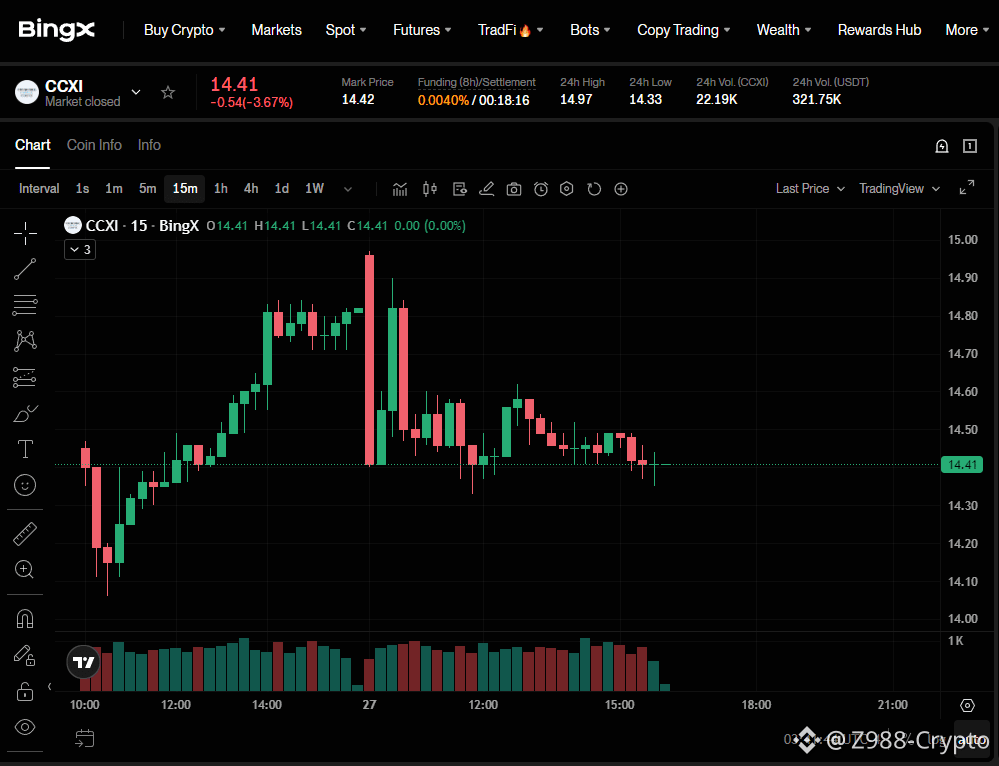Open the Rewards Hub page
Viewport: 999px width, 766px height.
pyautogui.click(x=879, y=30)
